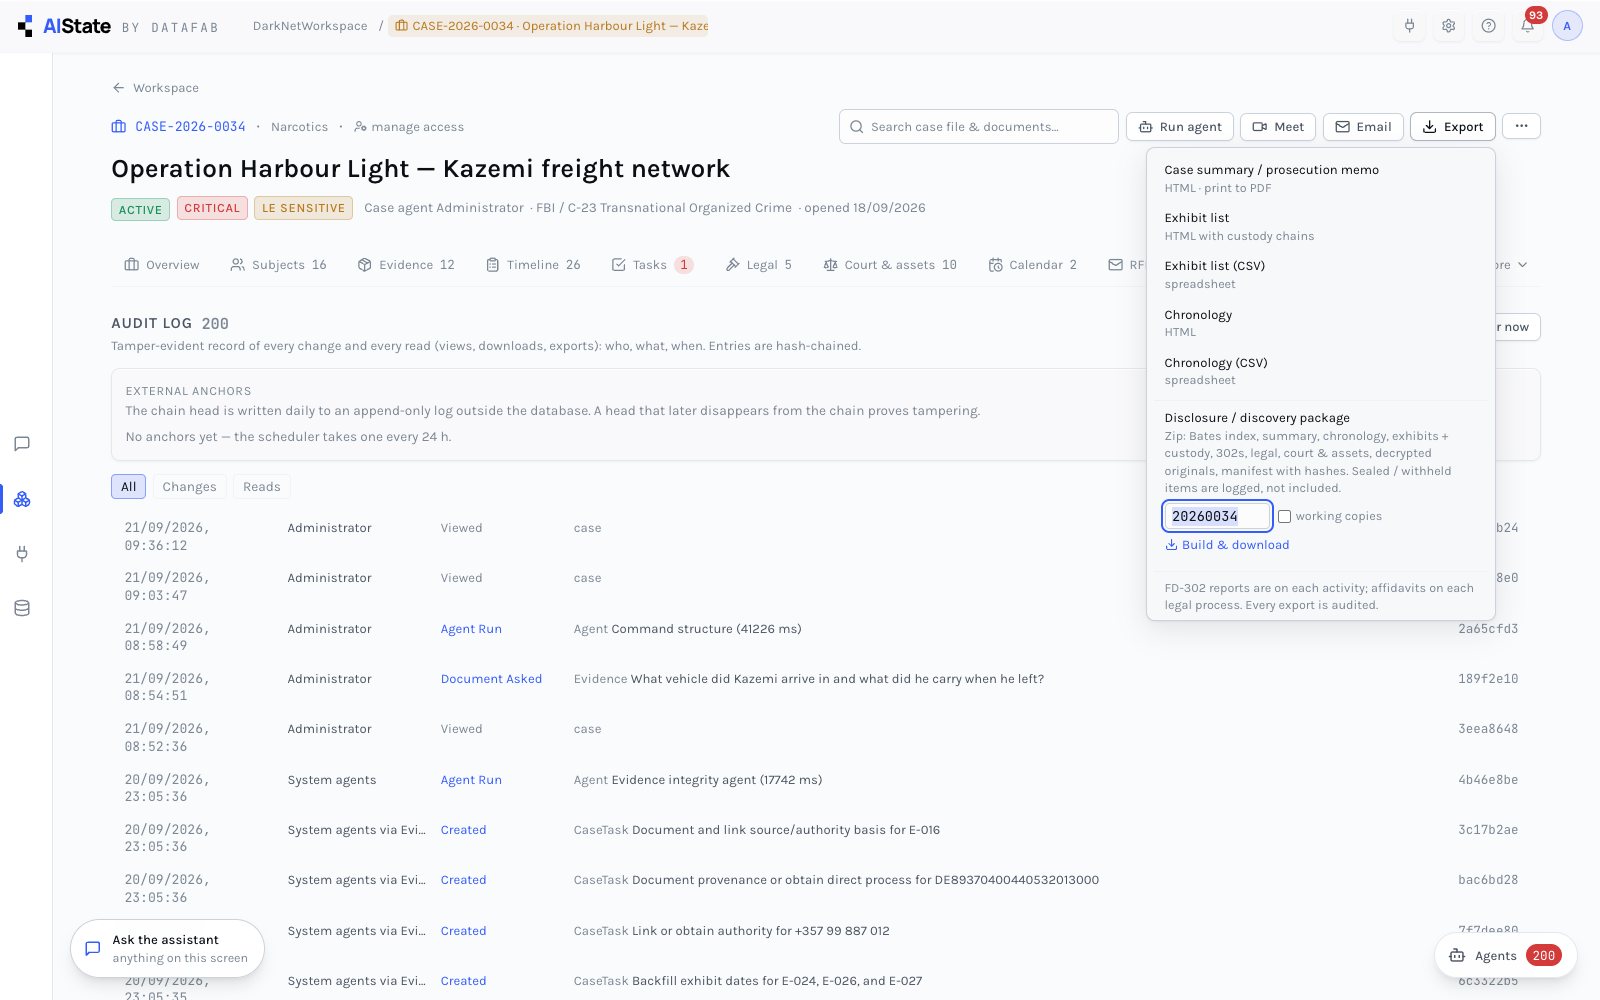Click the manage access link
This screenshot has width=1600, height=1000.
click(x=409, y=127)
